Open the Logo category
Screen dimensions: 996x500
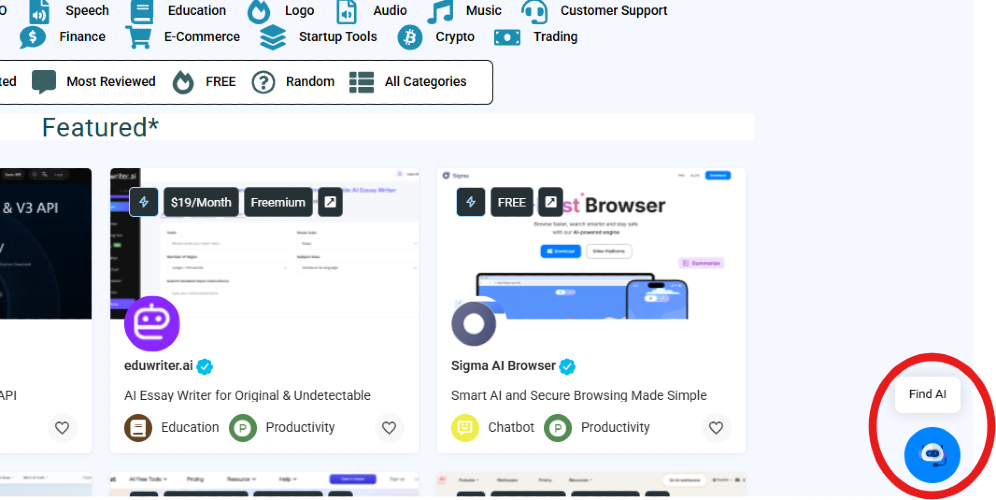[x=280, y=11]
